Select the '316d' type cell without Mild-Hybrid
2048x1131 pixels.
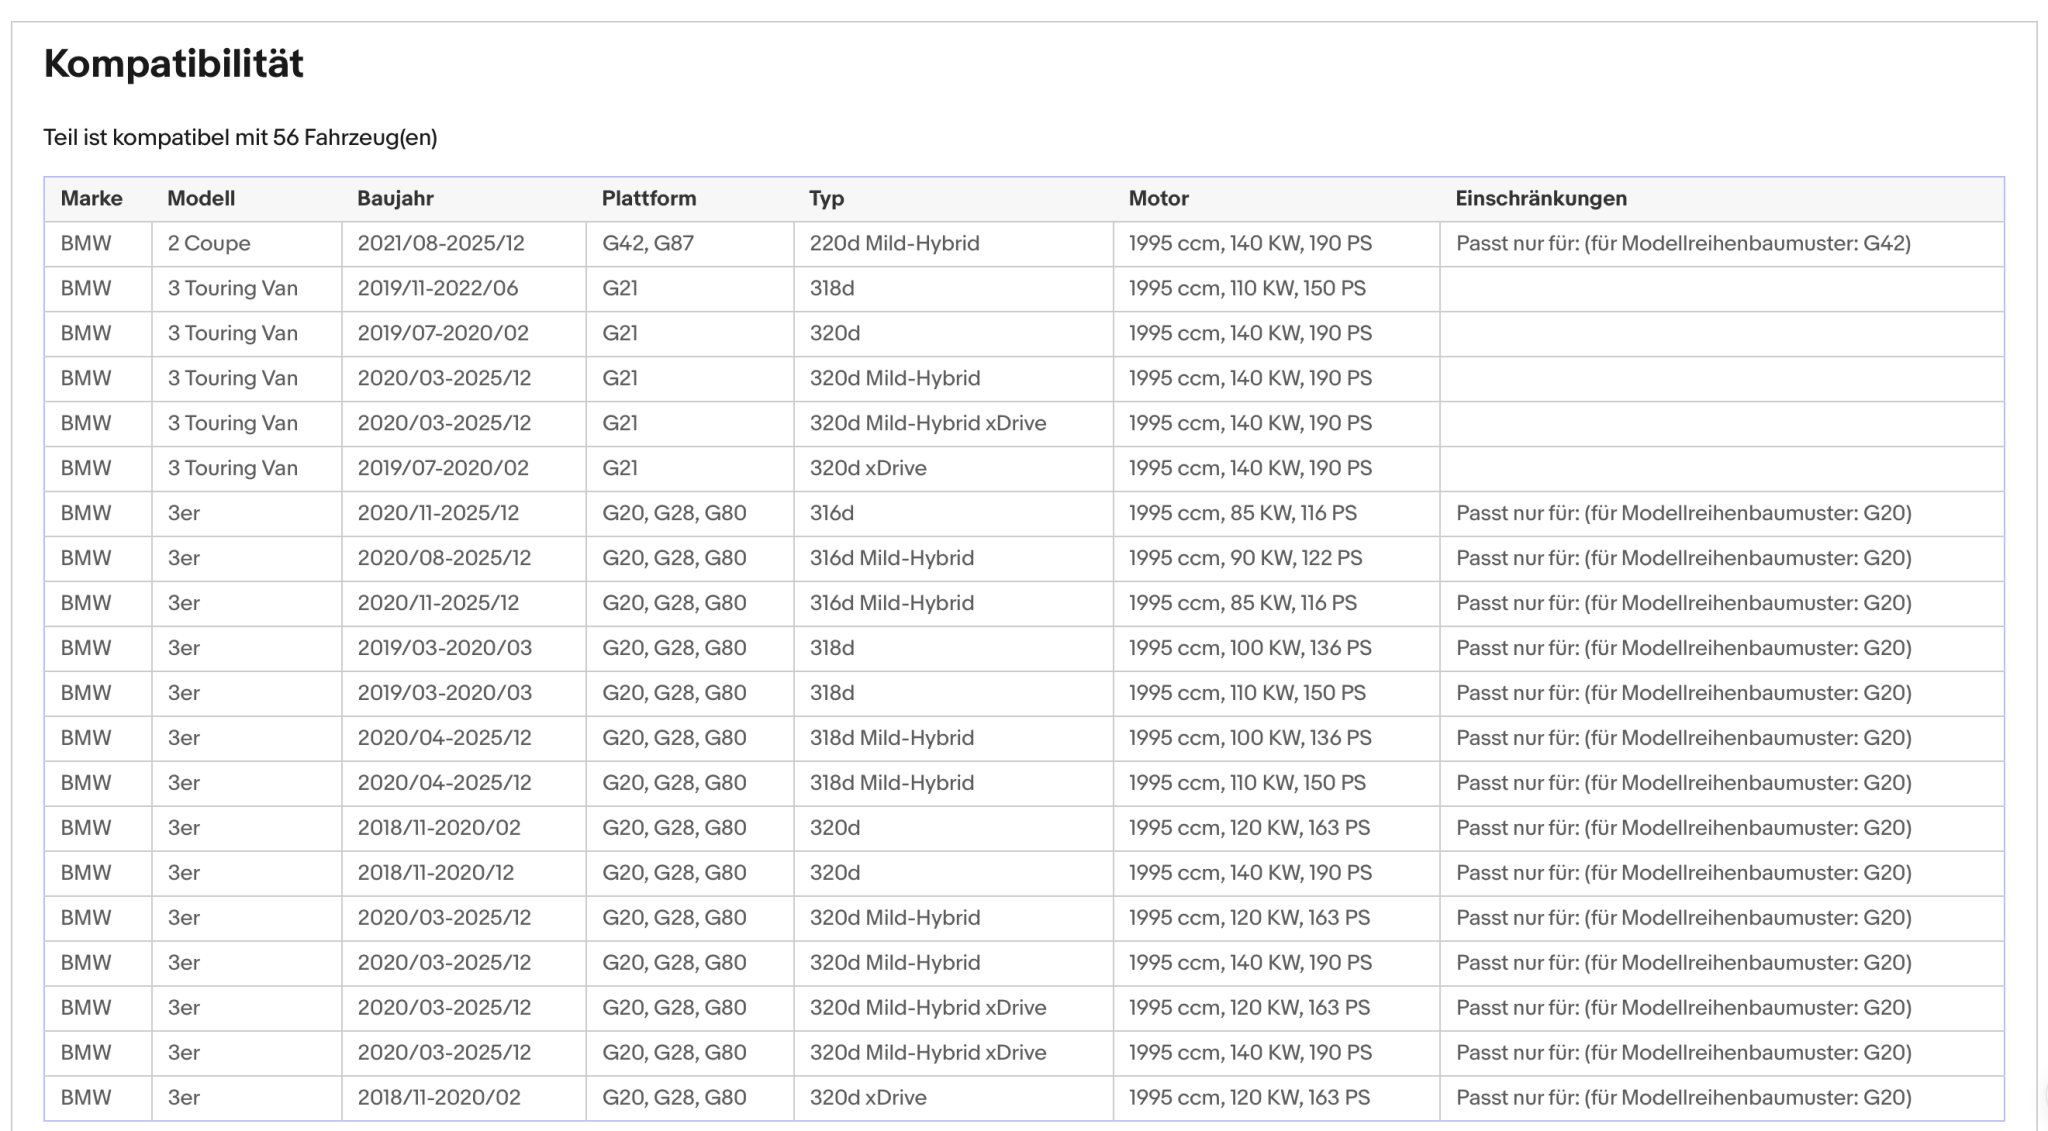[832, 513]
